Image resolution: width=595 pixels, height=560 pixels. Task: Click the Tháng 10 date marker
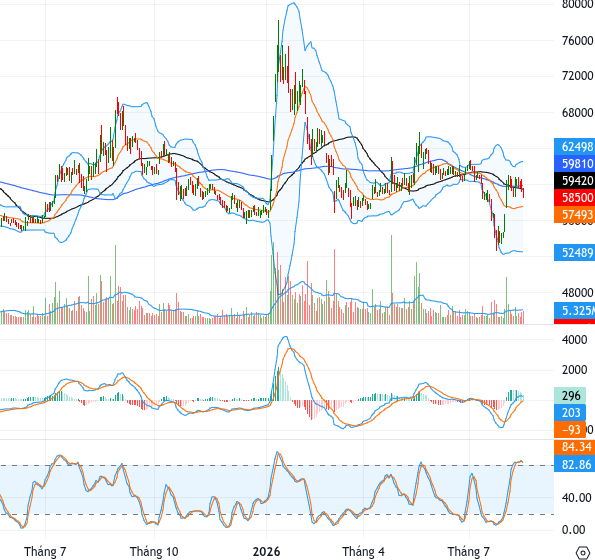click(154, 551)
